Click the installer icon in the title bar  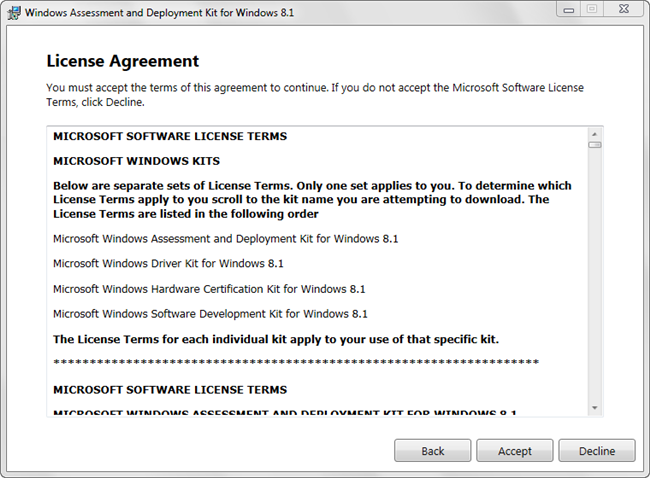13,12
